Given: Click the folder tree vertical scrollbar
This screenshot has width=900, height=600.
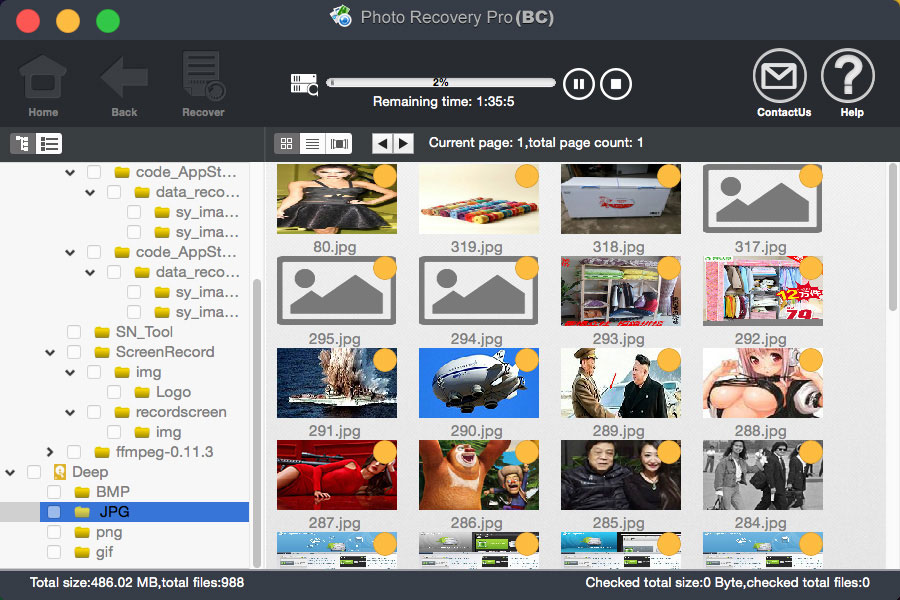Looking at the screenshot, I should 257,423.
